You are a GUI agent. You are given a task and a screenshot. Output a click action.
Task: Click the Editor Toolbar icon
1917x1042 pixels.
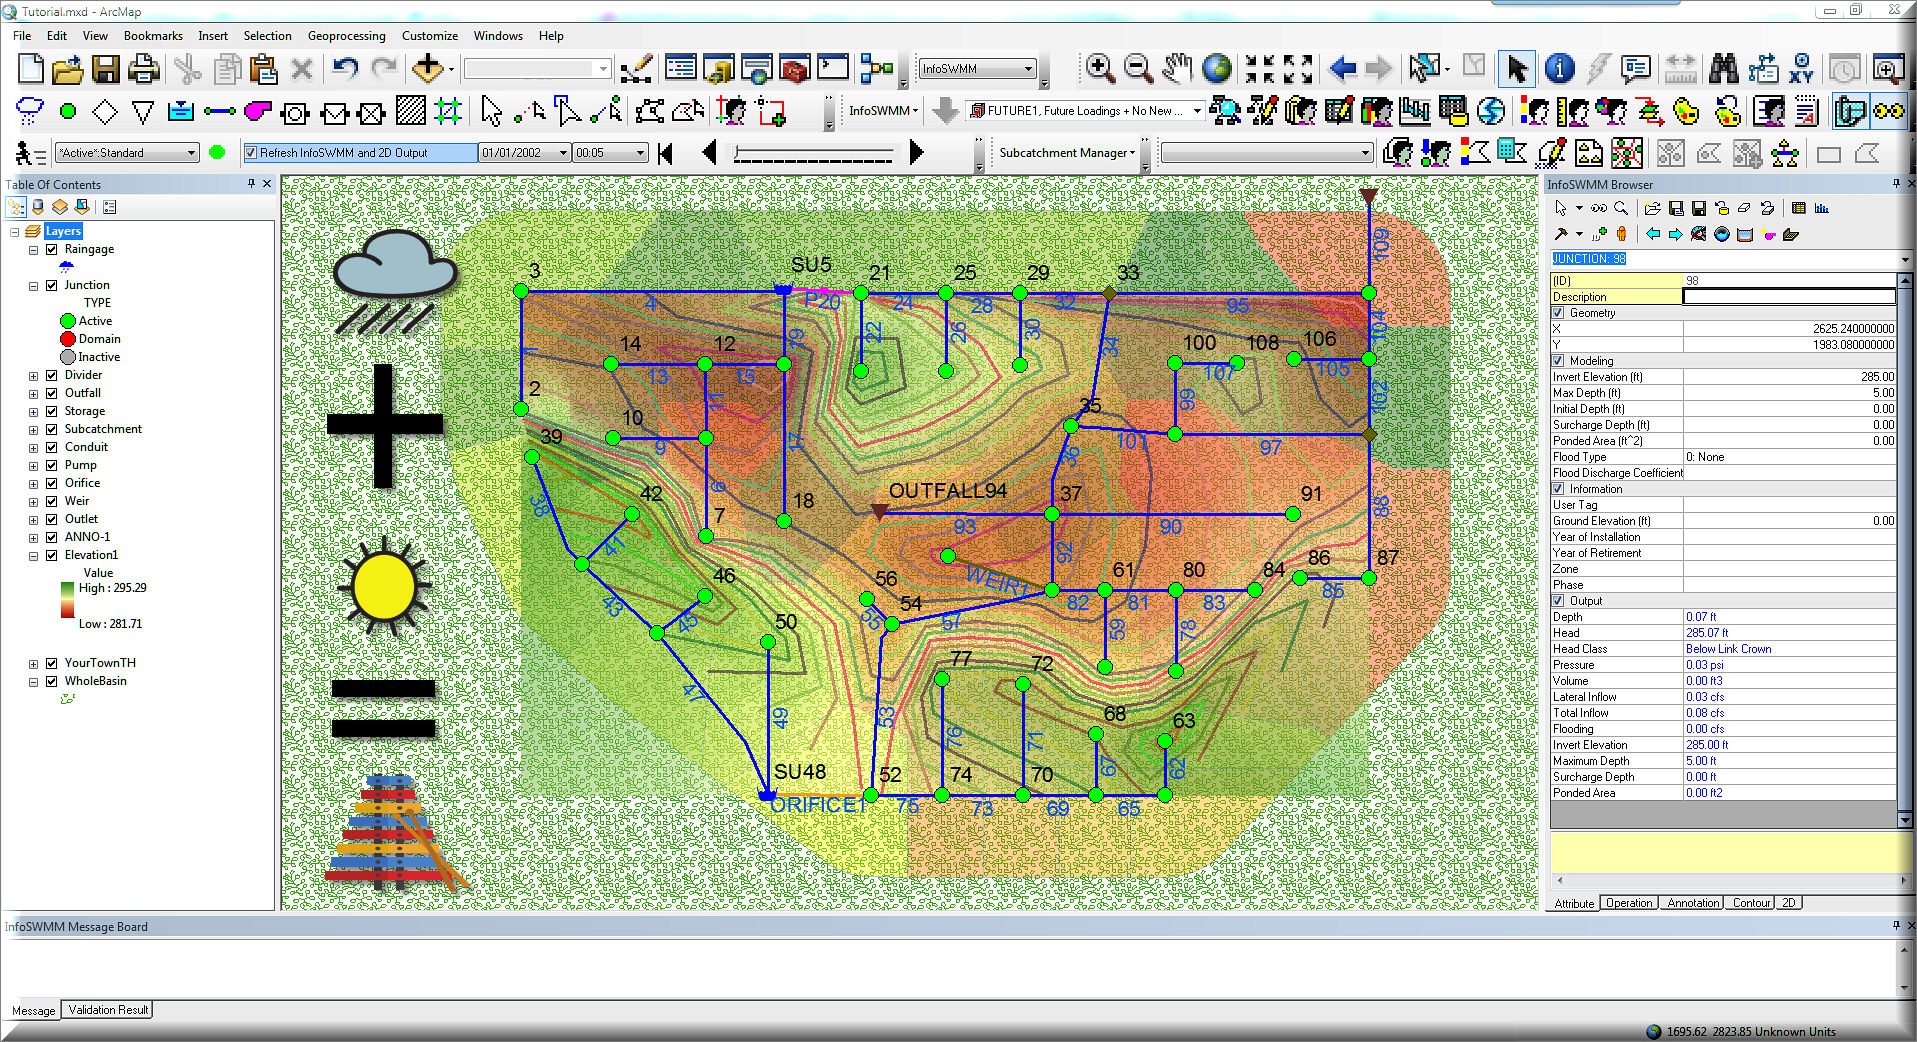click(636, 69)
